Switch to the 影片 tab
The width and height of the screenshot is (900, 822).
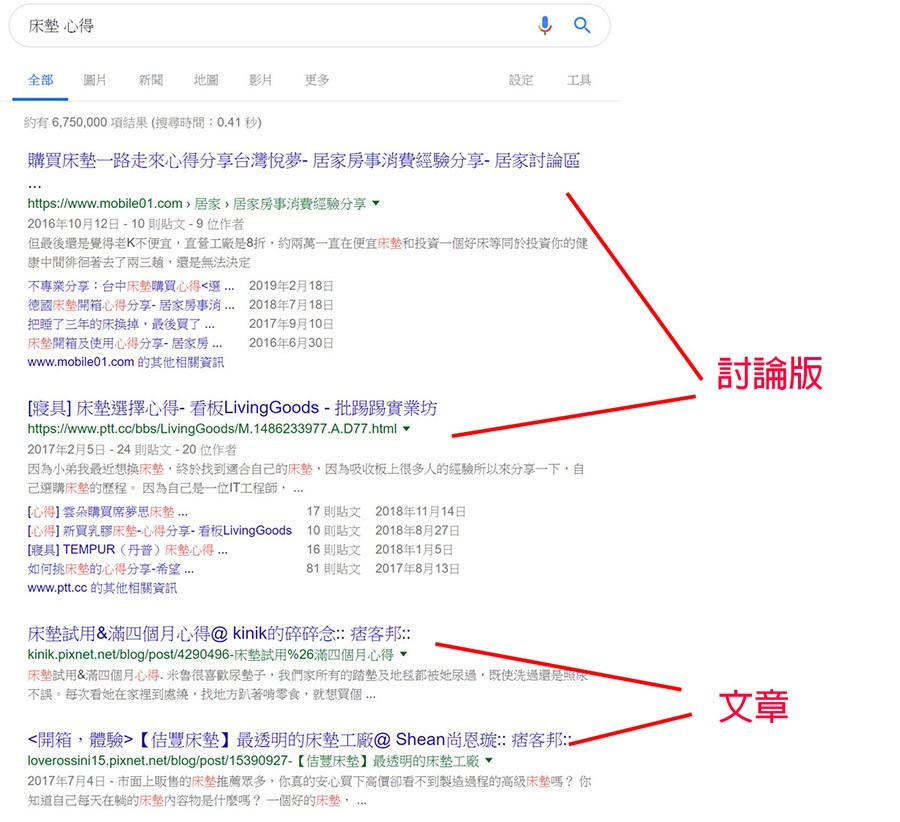tap(261, 80)
